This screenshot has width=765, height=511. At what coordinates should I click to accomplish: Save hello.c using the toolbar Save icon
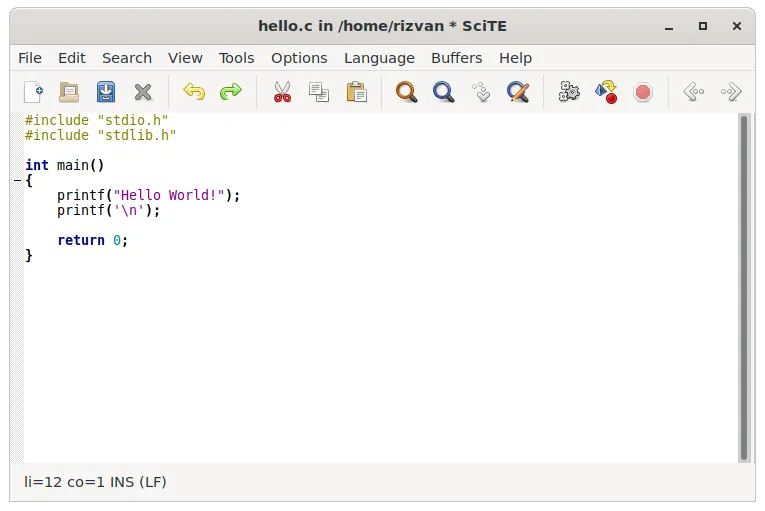click(106, 92)
